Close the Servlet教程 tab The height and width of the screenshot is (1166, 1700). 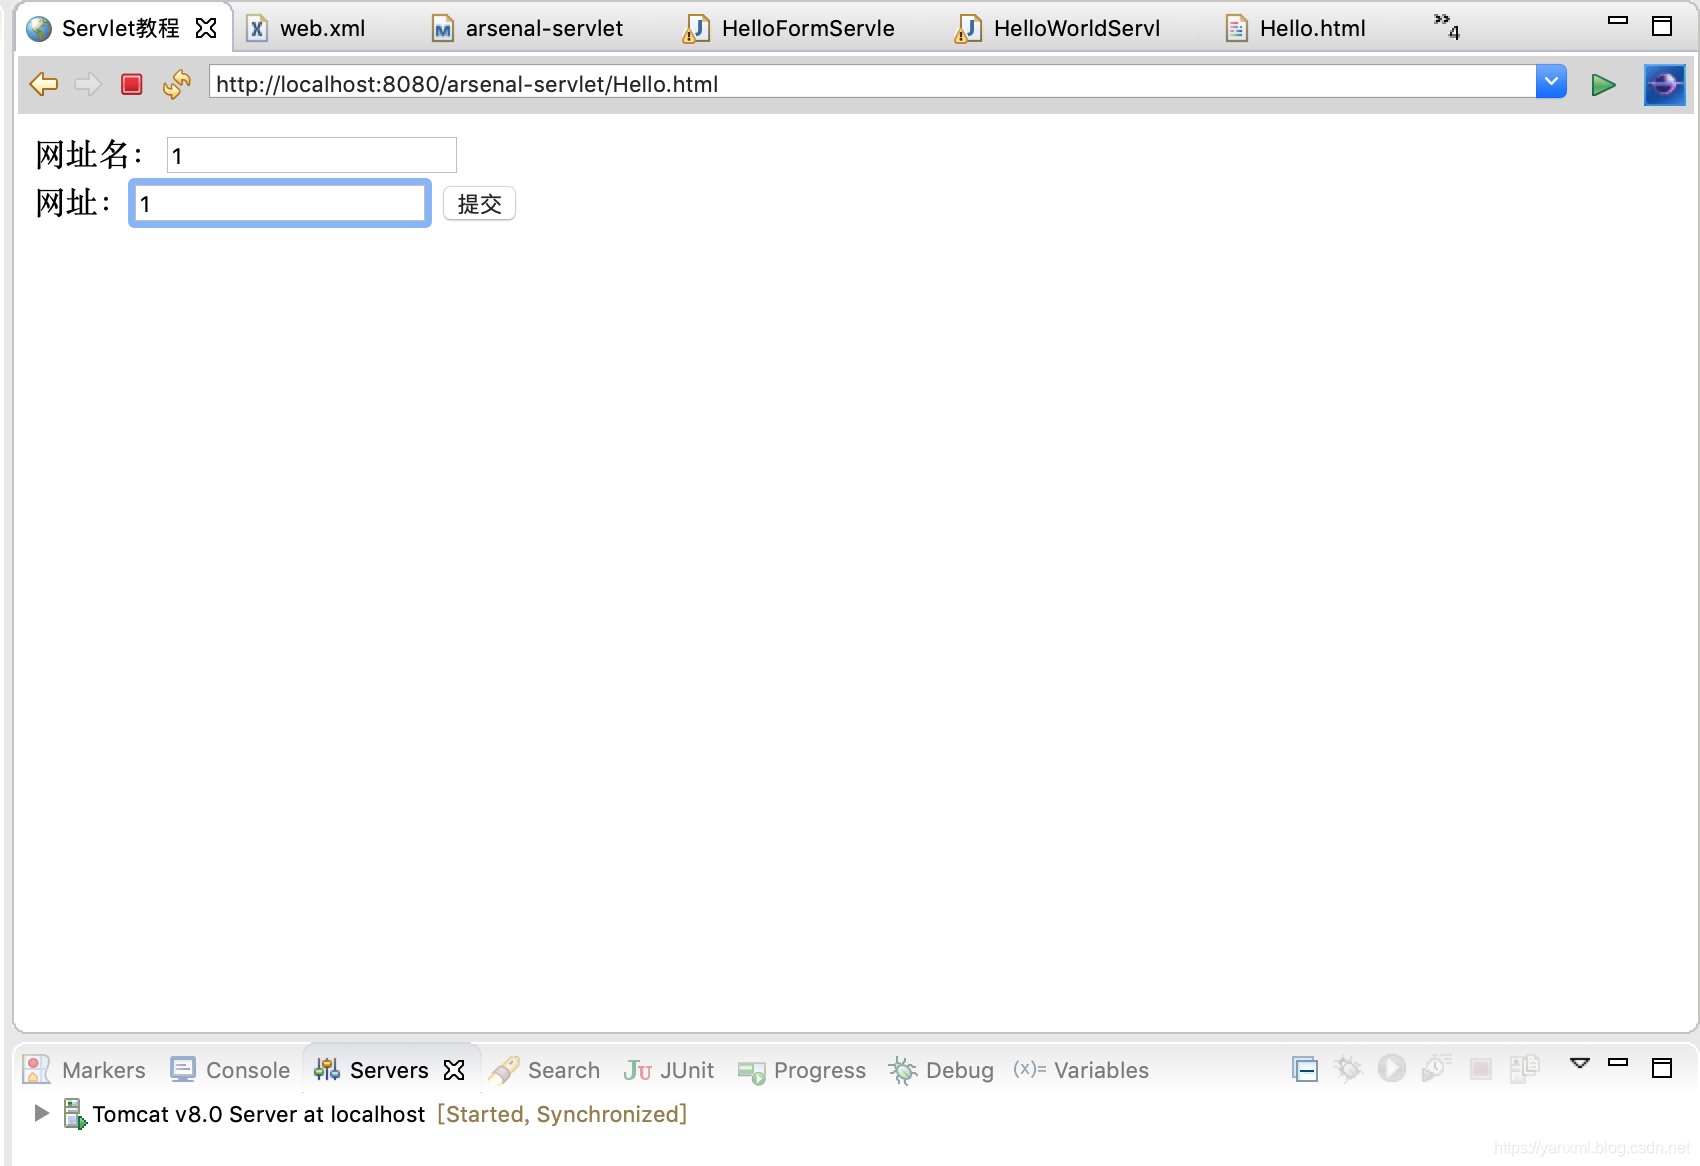(x=206, y=28)
